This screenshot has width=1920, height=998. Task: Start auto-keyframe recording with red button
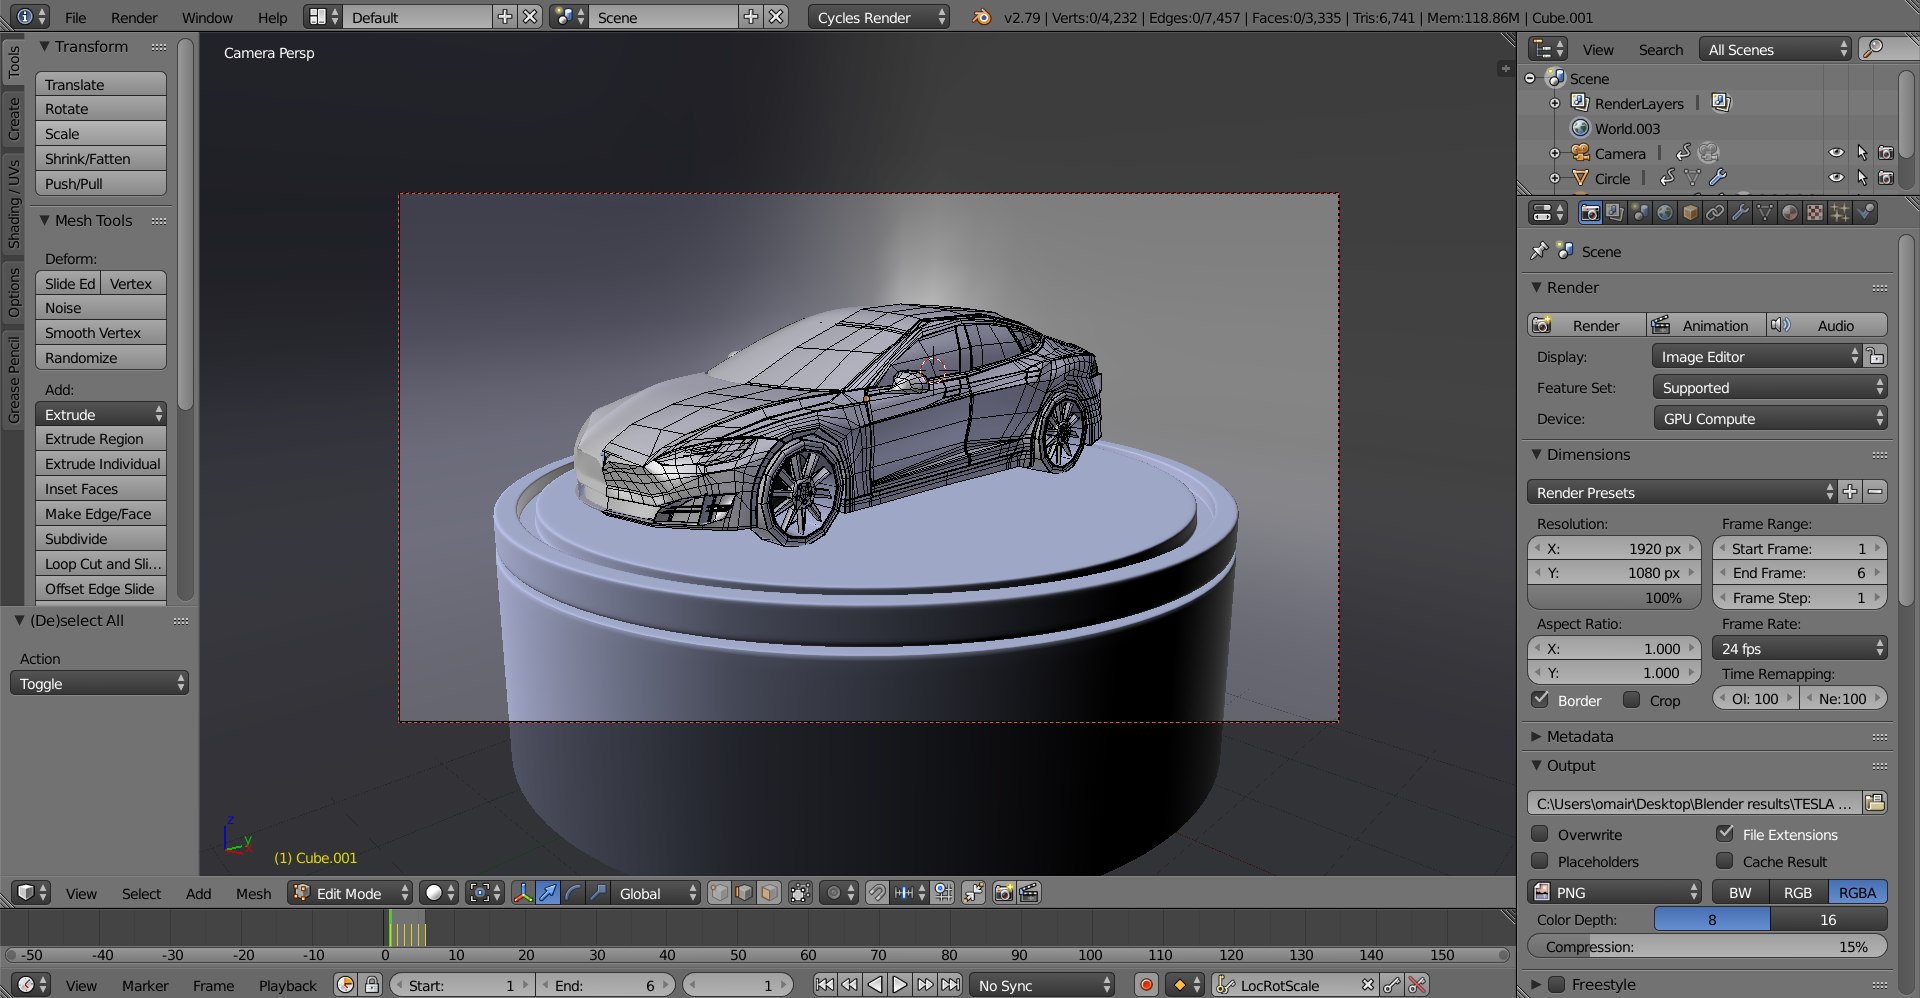[x=1146, y=985]
